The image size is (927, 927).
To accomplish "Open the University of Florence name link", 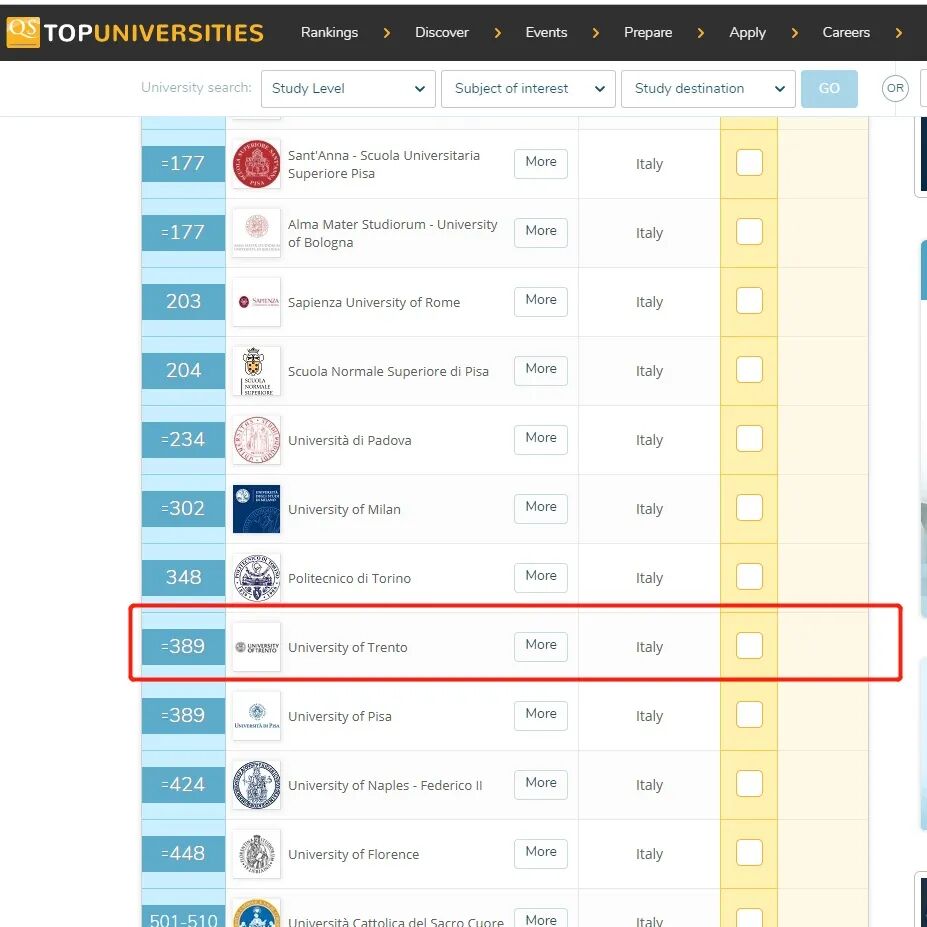I will [353, 854].
